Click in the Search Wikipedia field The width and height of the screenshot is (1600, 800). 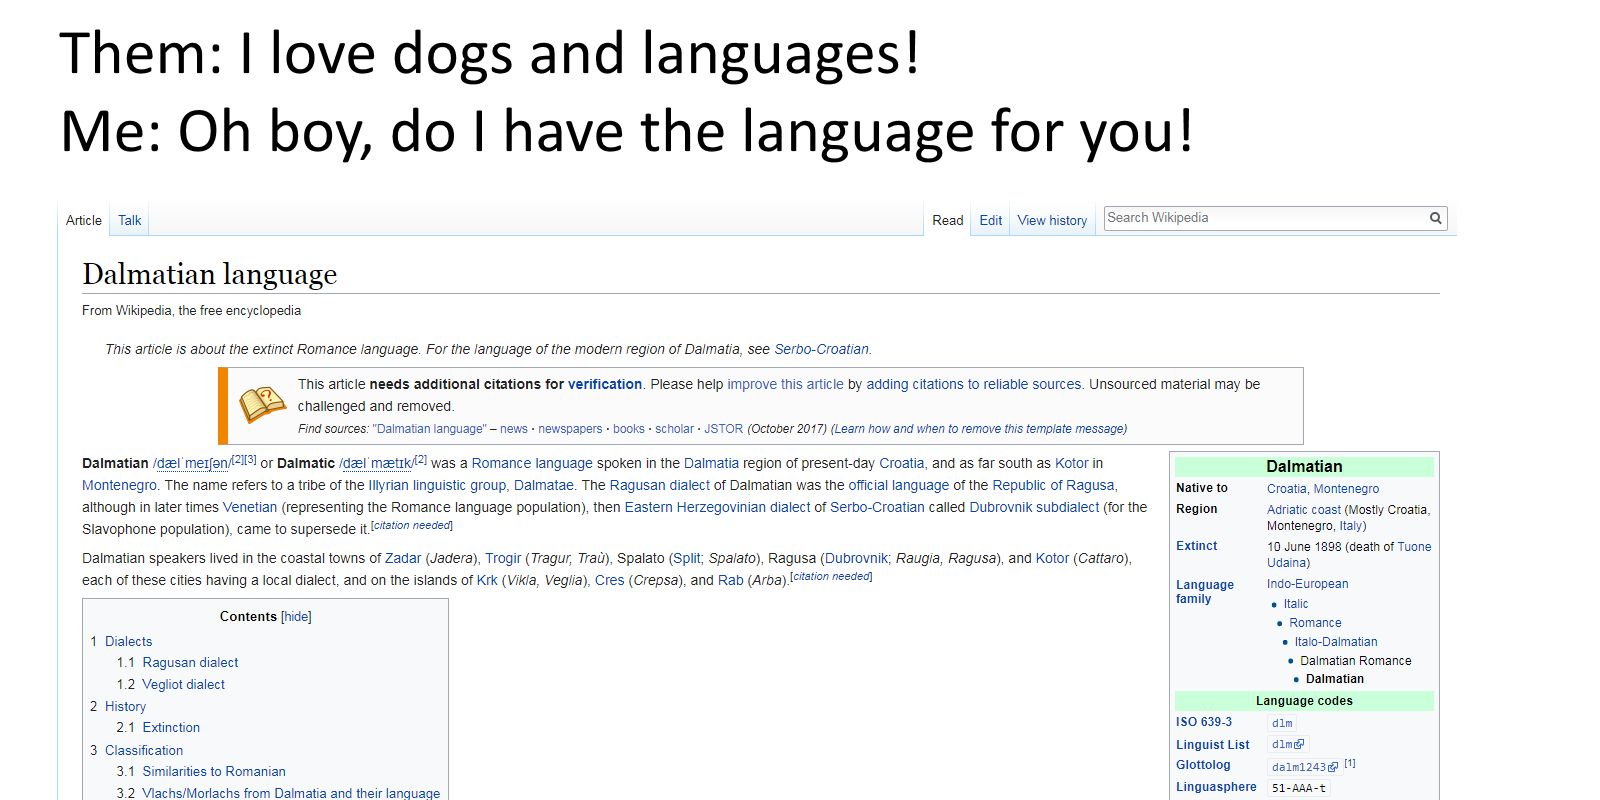(1265, 218)
